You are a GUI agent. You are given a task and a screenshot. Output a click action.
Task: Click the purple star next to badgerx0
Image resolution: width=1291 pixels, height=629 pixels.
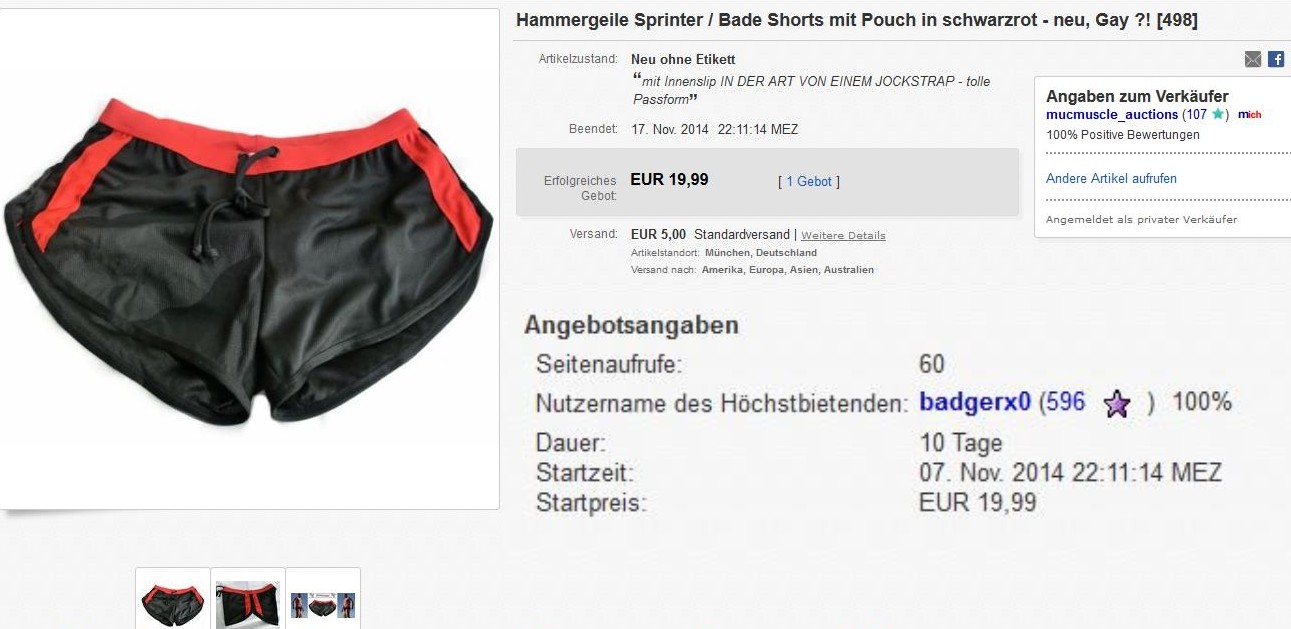pos(1117,404)
